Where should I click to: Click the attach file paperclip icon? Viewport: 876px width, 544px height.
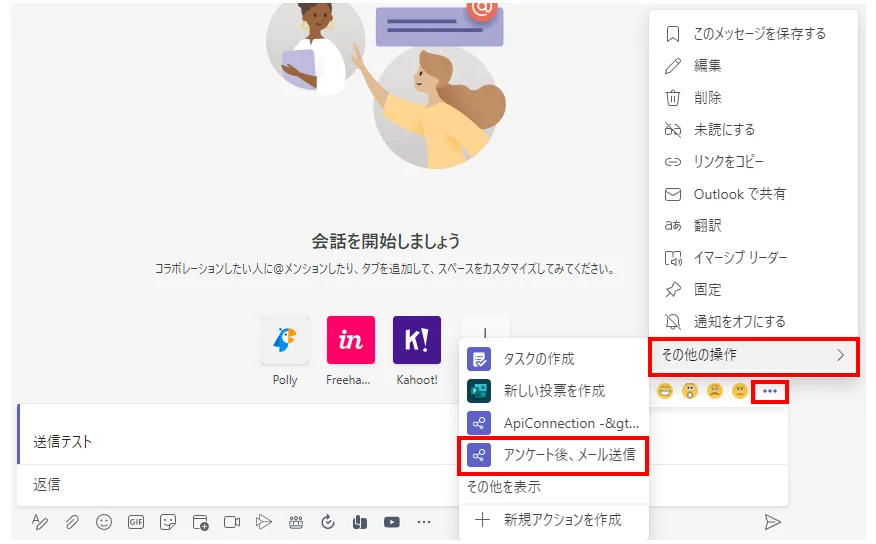click(72, 521)
